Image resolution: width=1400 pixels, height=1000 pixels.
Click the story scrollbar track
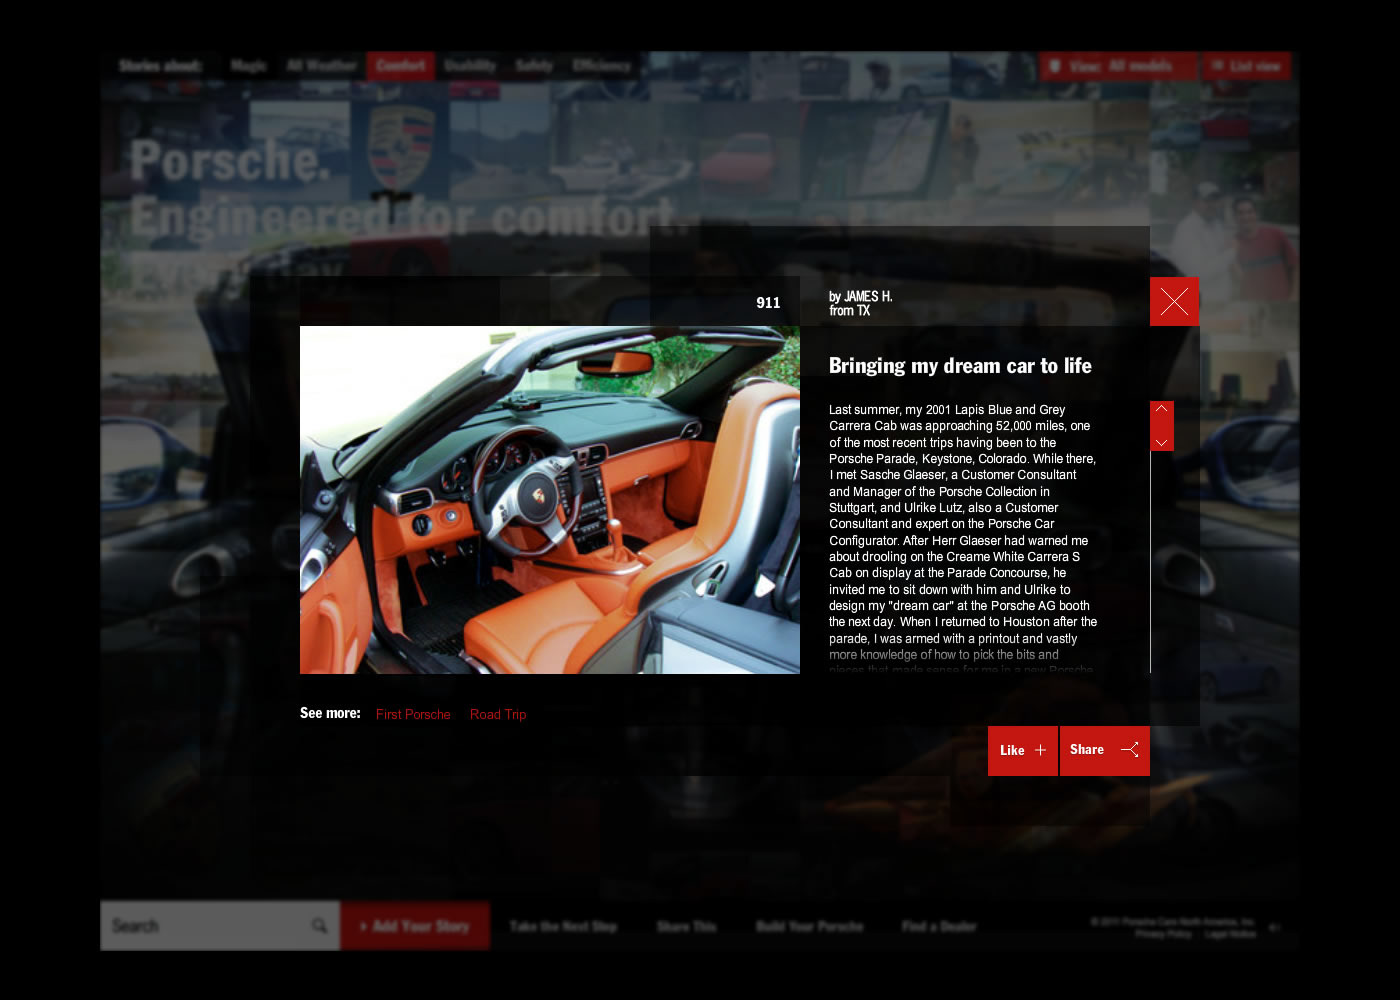(1151, 560)
